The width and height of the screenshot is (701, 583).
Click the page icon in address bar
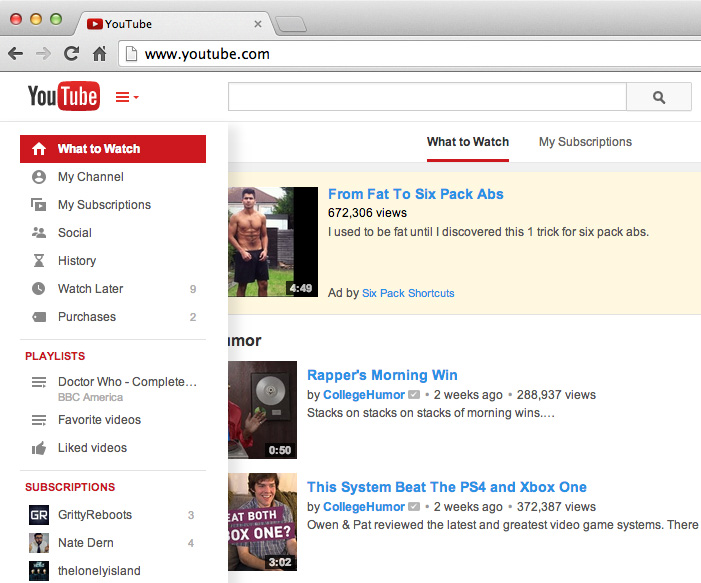click(131, 54)
